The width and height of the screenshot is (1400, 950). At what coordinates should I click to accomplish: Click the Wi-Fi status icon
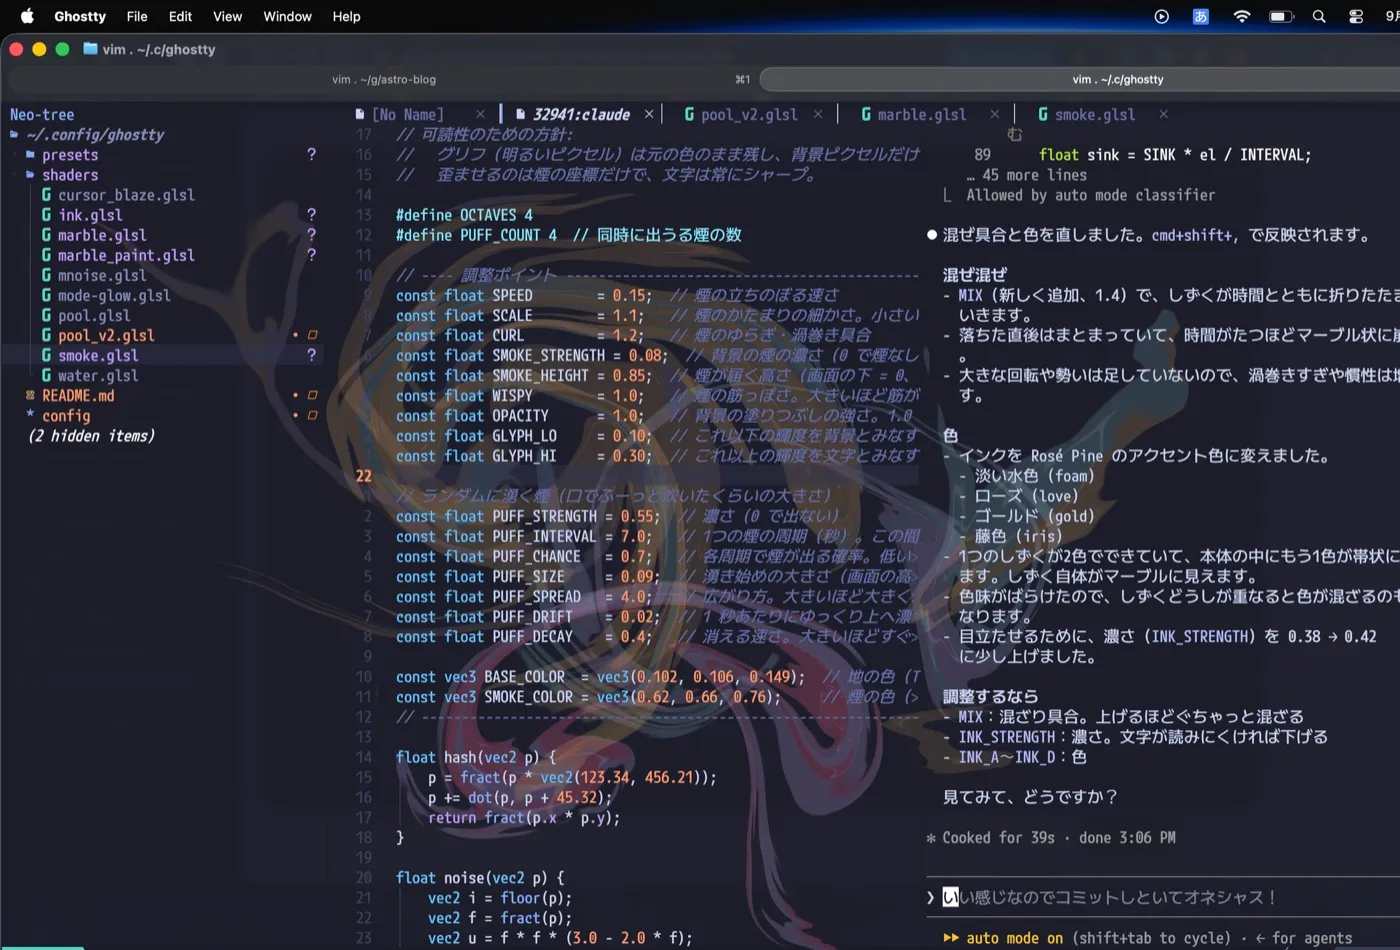pyautogui.click(x=1242, y=16)
